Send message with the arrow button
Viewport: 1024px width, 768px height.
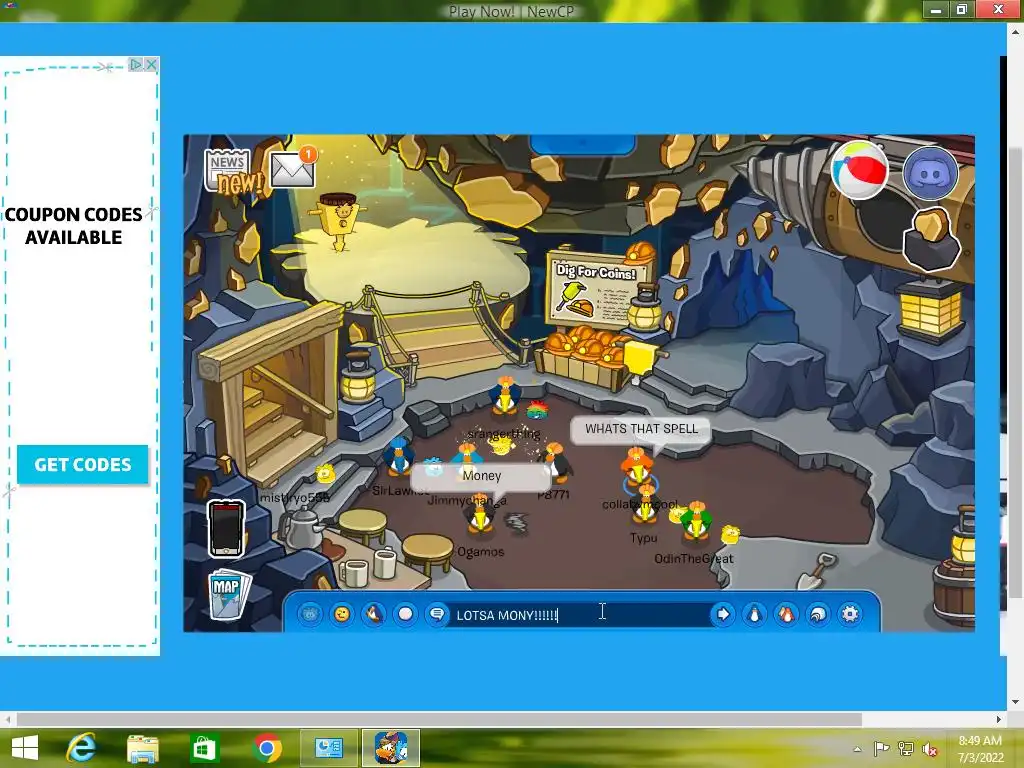pos(723,615)
